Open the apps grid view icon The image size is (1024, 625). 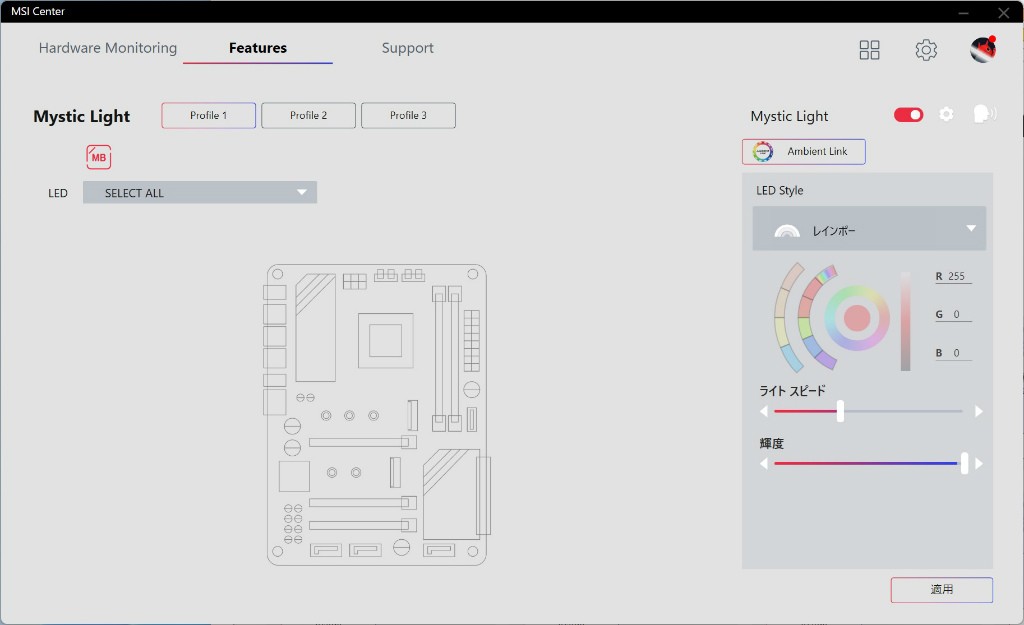click(x=869, y=50)
